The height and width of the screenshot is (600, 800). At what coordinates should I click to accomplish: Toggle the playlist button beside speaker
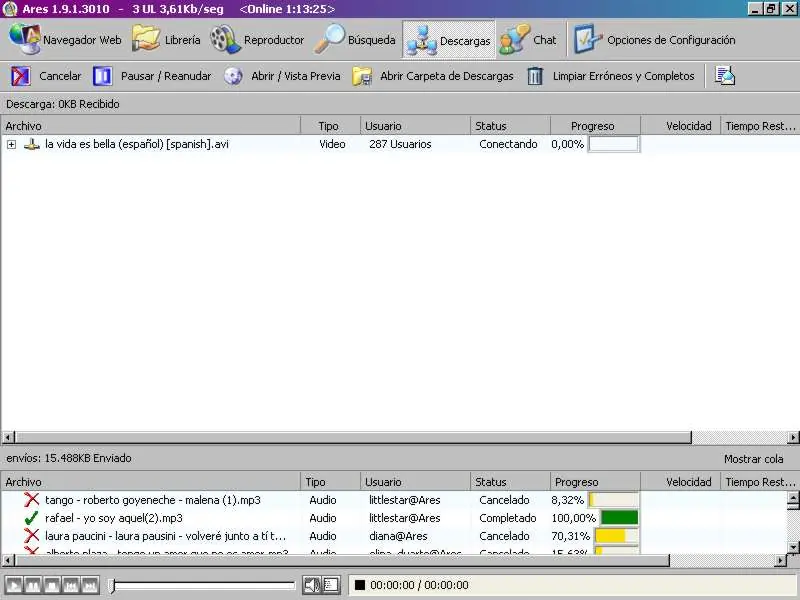pyautogui.click(x=331, y=585)
